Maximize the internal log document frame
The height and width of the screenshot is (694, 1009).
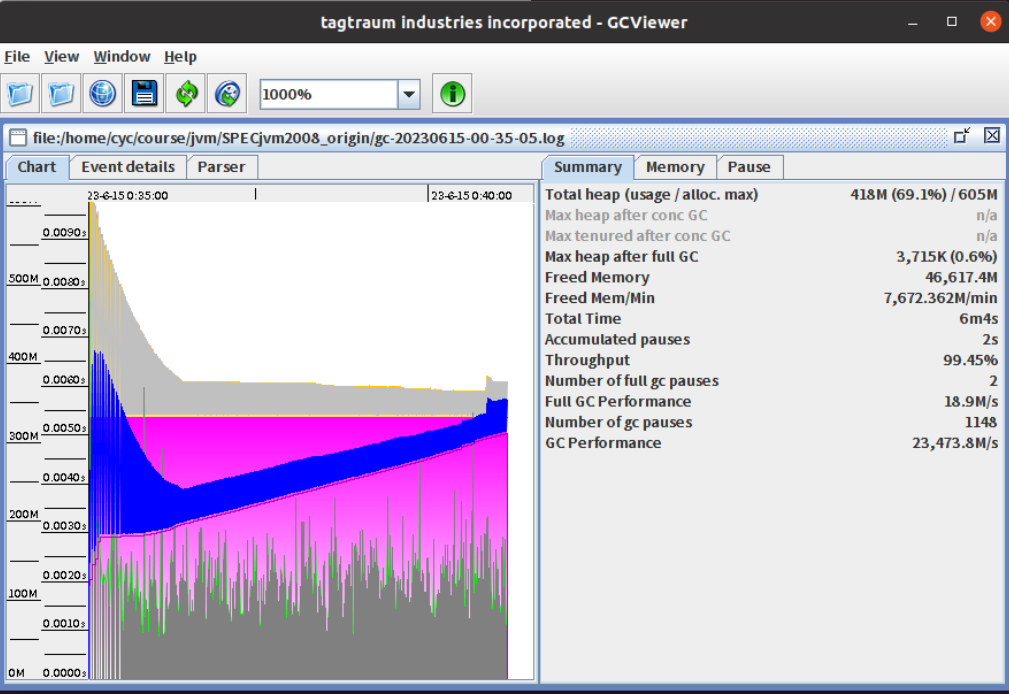962,136
